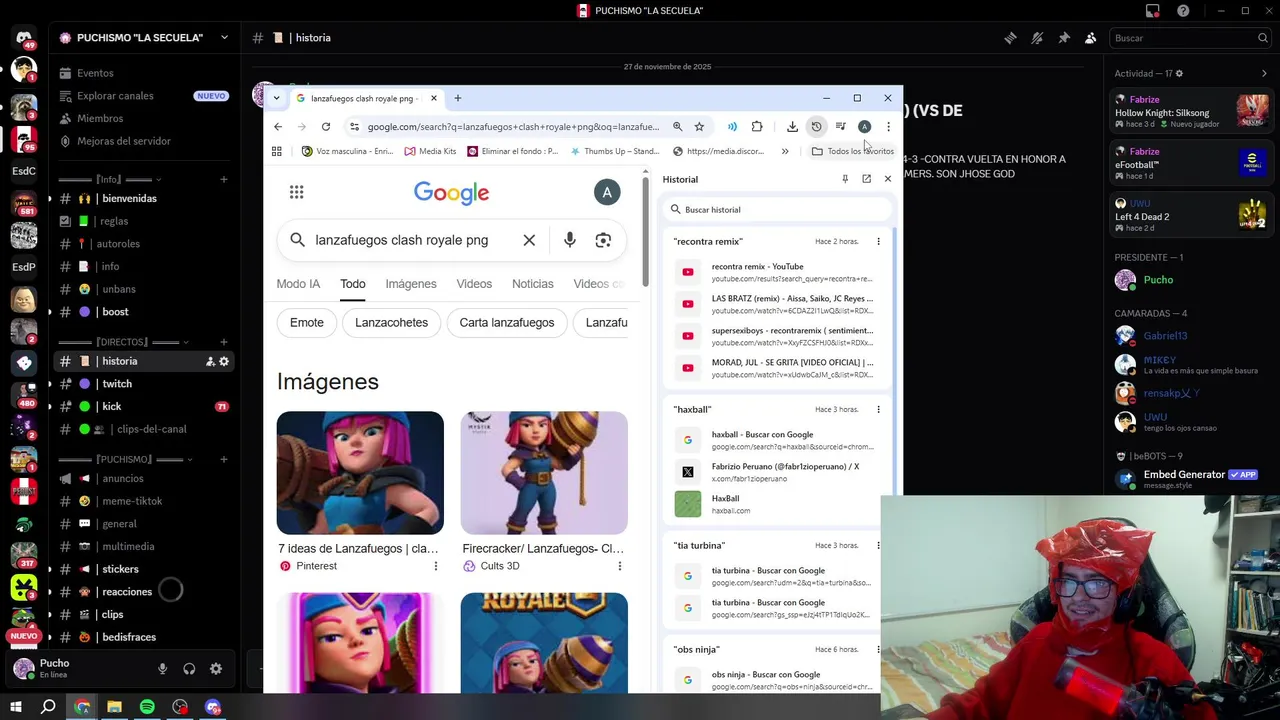Viewport: 1280px width, 720px height.
Task: Start voice search with the microphone icon
Action: tap(570, 240)
